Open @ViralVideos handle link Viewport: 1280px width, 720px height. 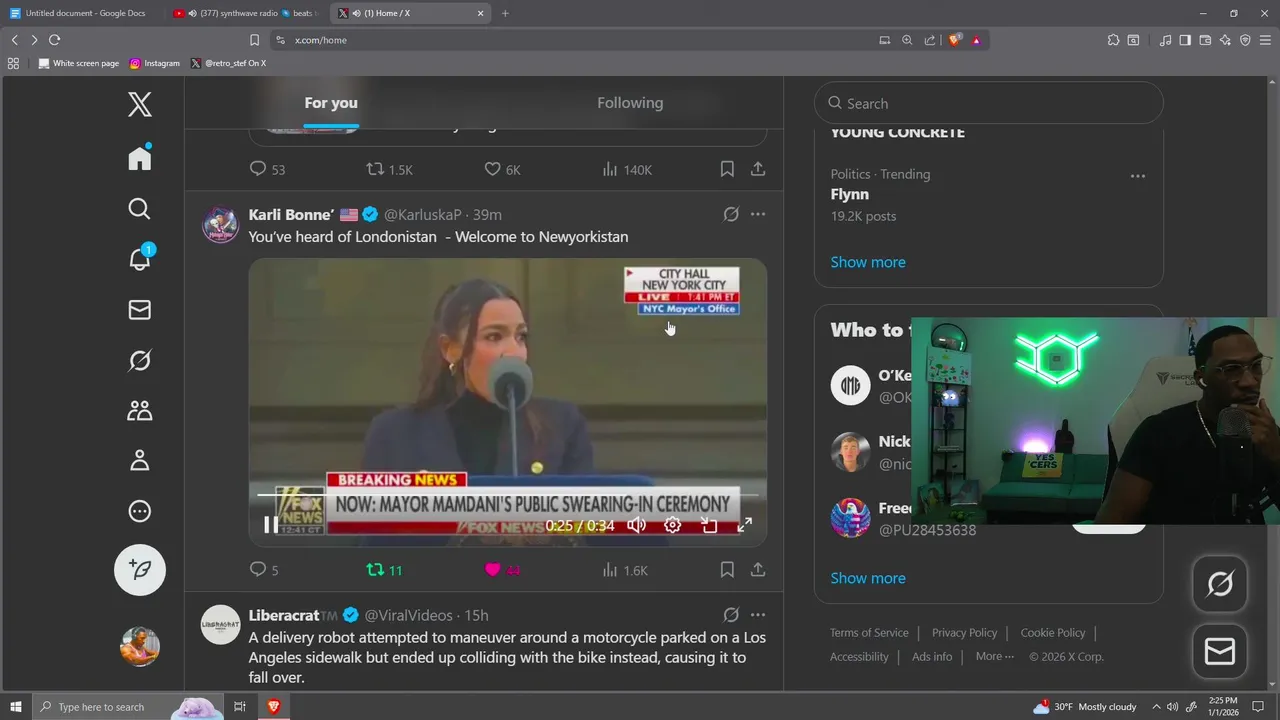click(408, 615)
